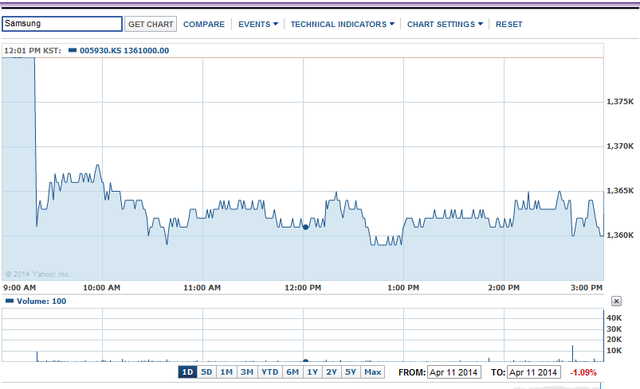Open the COMPARE option

point(204,24)
